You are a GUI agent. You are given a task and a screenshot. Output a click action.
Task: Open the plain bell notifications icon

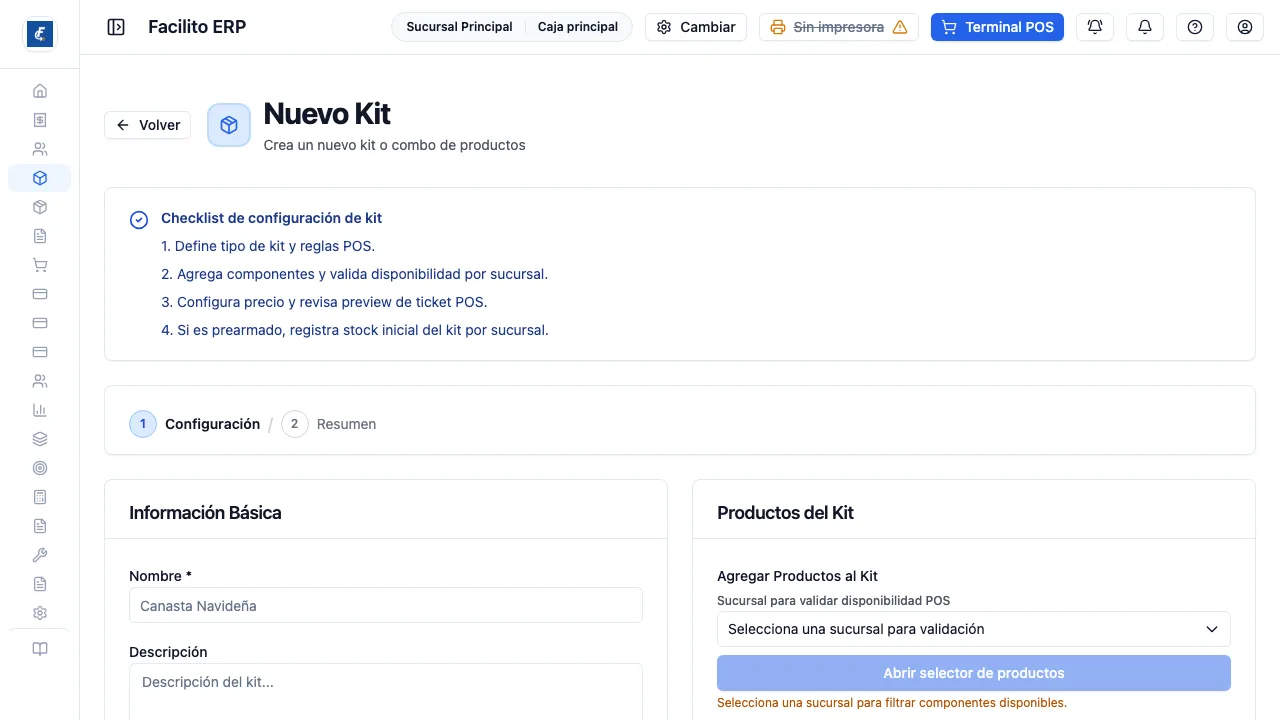1145,27
